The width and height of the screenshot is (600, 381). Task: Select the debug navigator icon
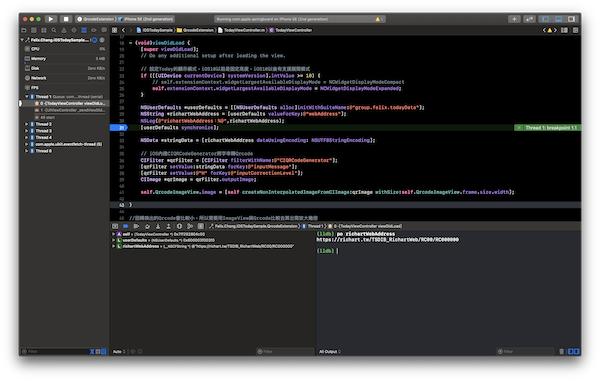pos(84,30)
